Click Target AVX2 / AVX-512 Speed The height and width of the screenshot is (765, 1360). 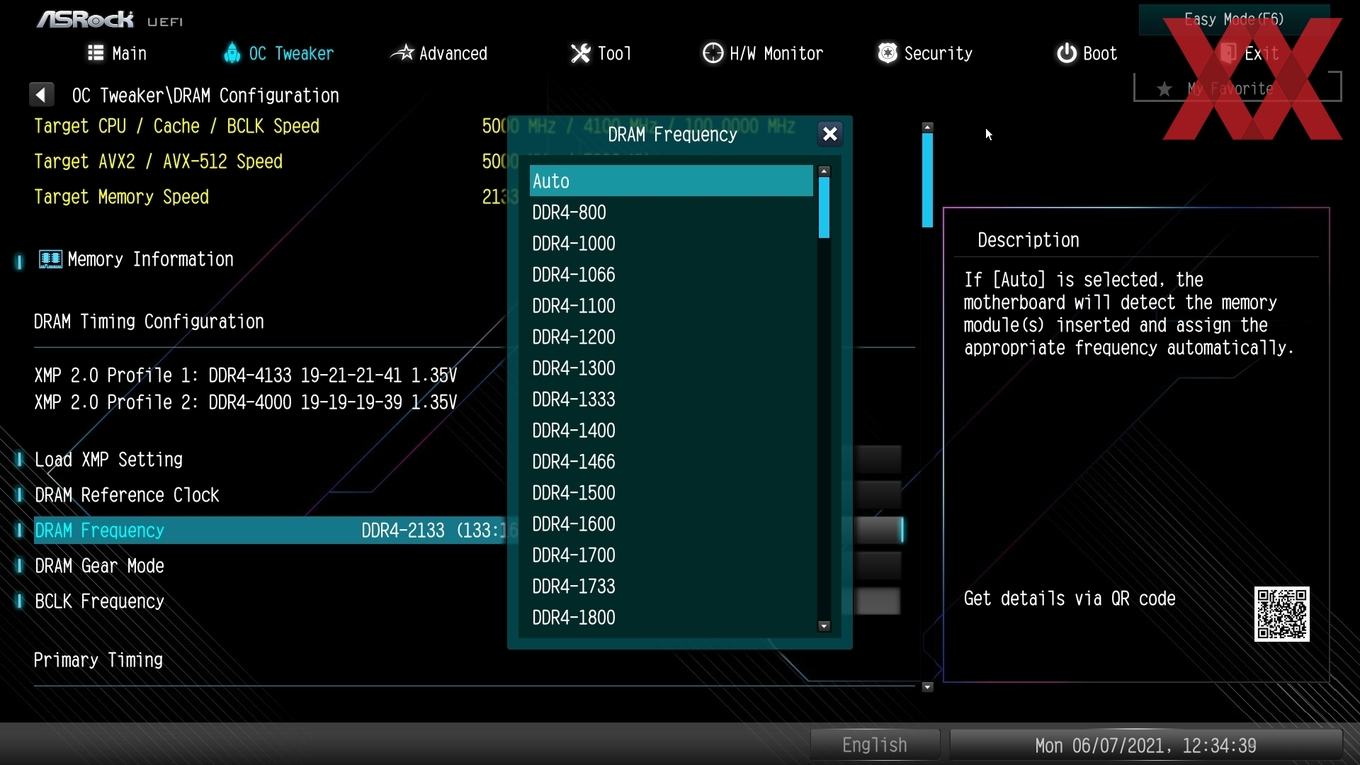(158, 161)
